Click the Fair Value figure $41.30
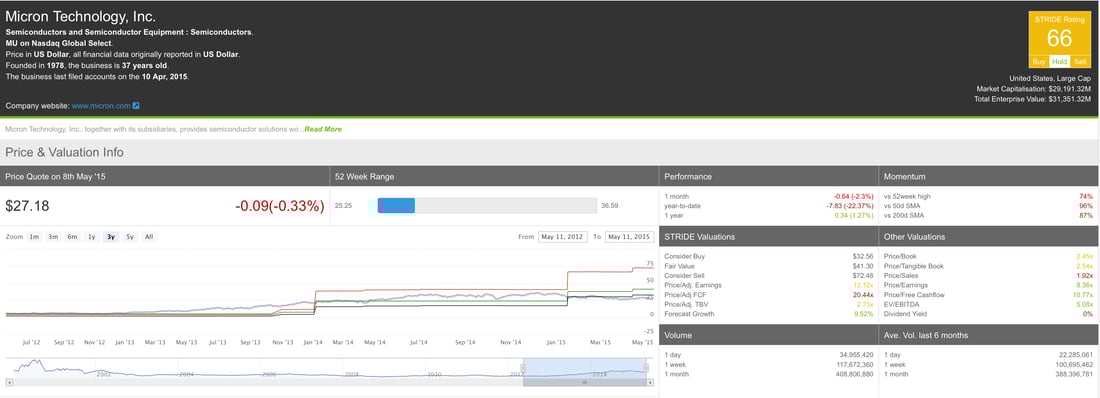 click(x=863, y=266)
